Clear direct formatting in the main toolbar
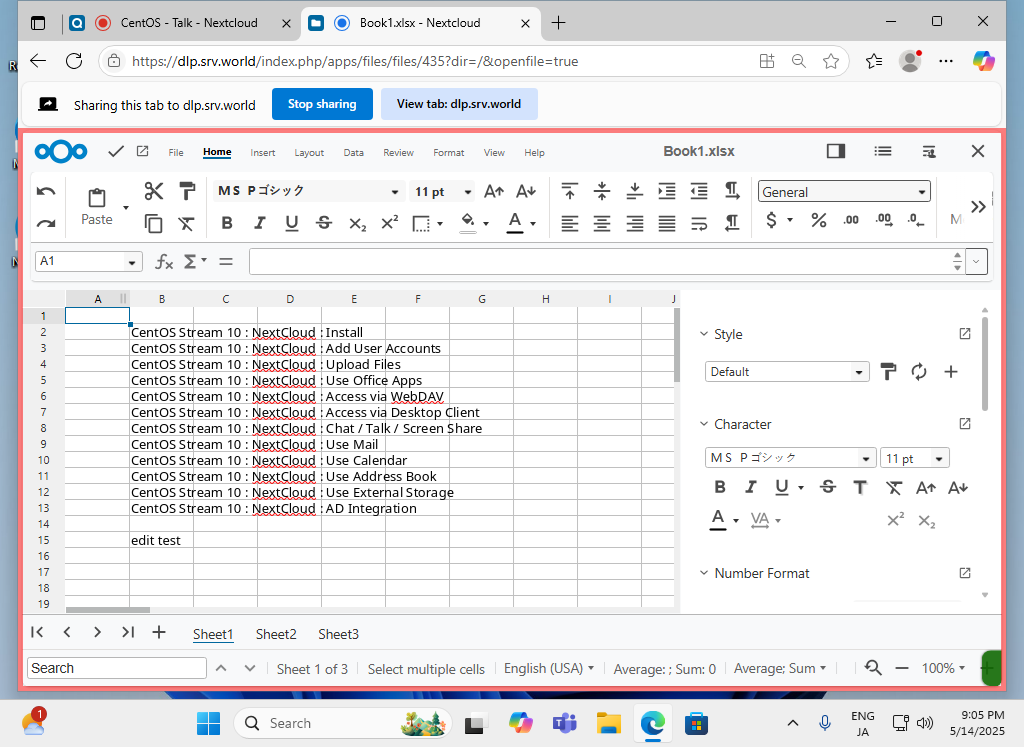 click(186, 223)
